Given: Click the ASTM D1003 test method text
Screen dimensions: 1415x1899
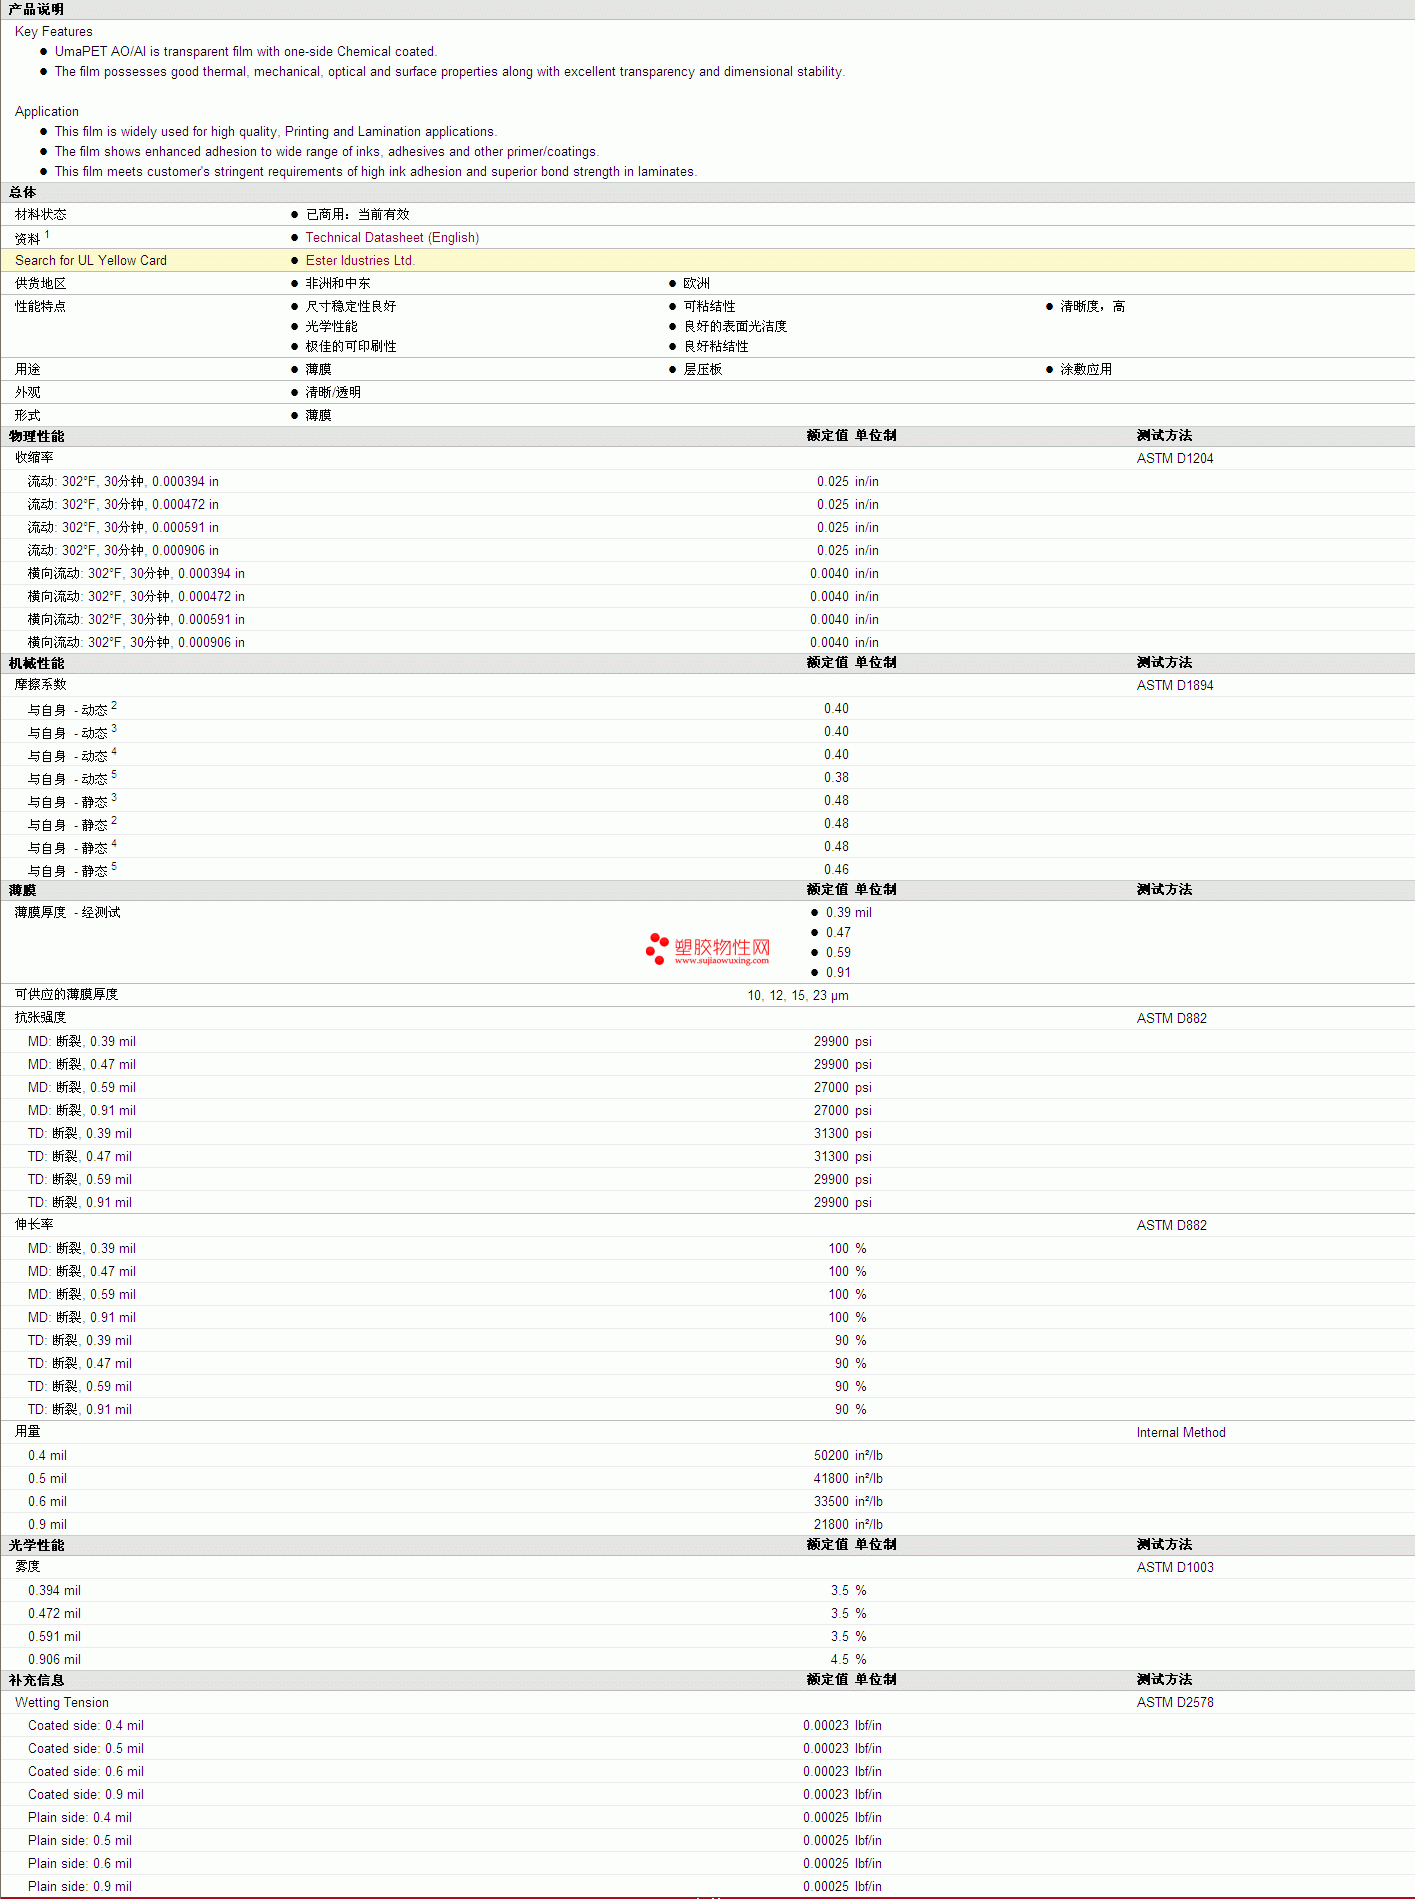Looking at the screenshot, I should (1175, 1567).
